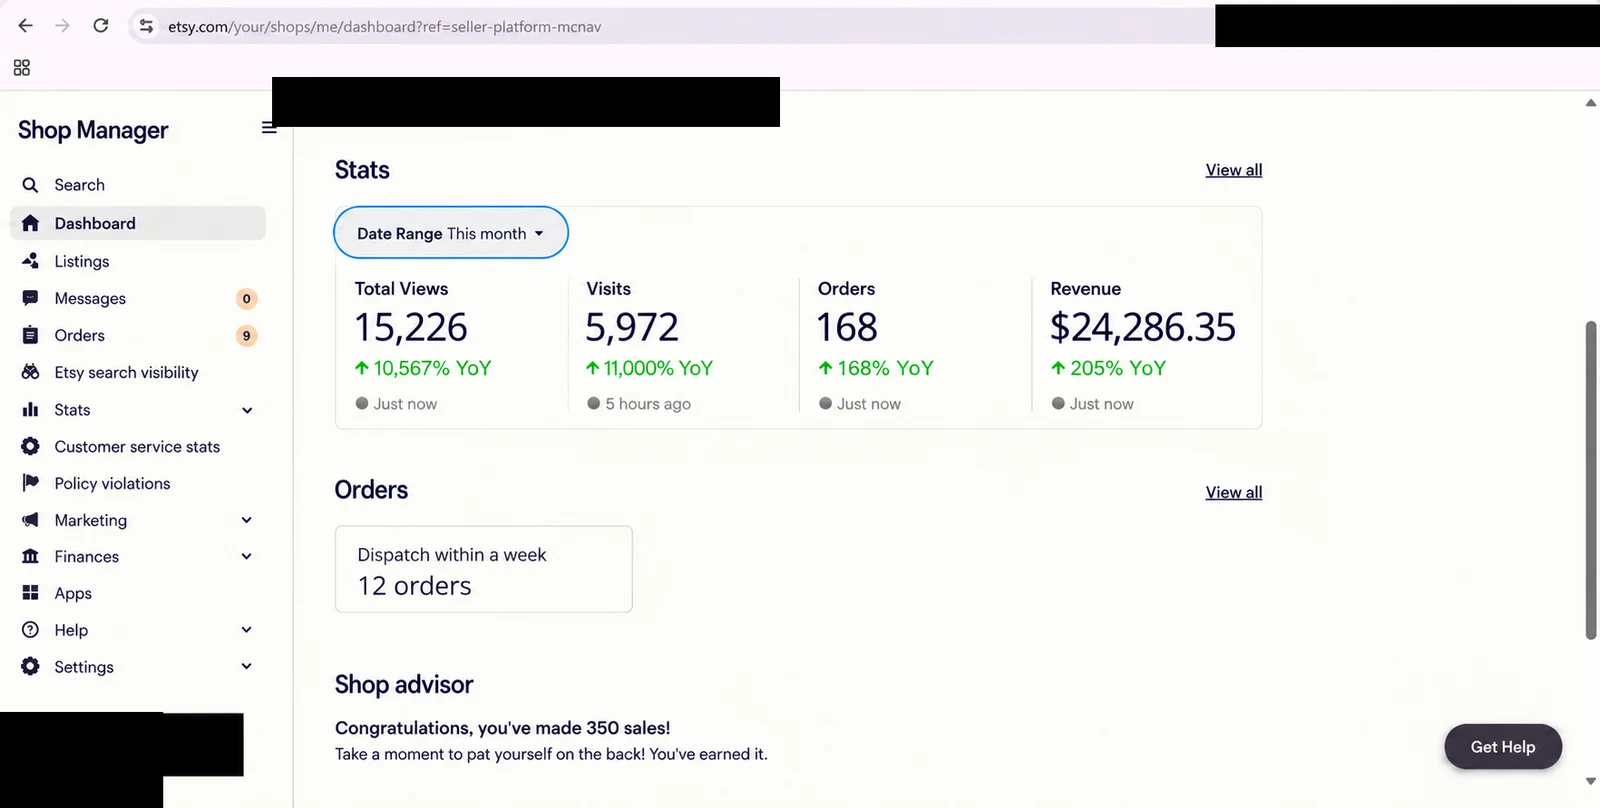Click the Apps grid icon in sidebar
Image resolution: width=1600 pixels, height=808 pixels.
pos(31,593)
